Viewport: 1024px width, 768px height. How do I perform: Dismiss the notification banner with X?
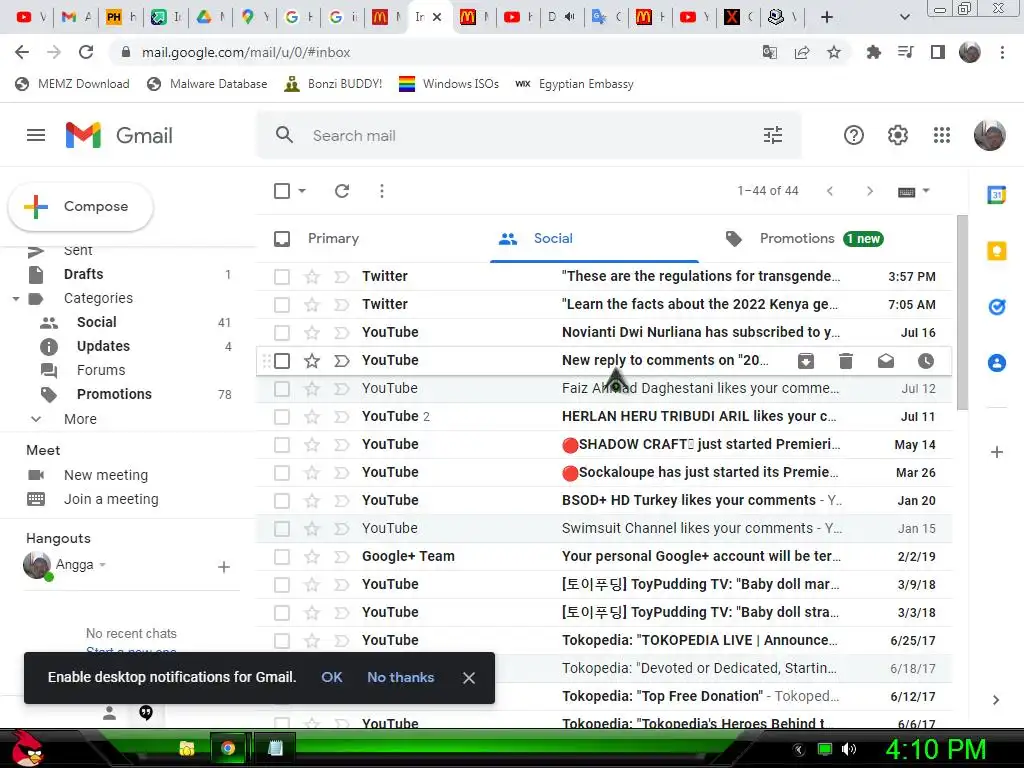pos(468,678)
